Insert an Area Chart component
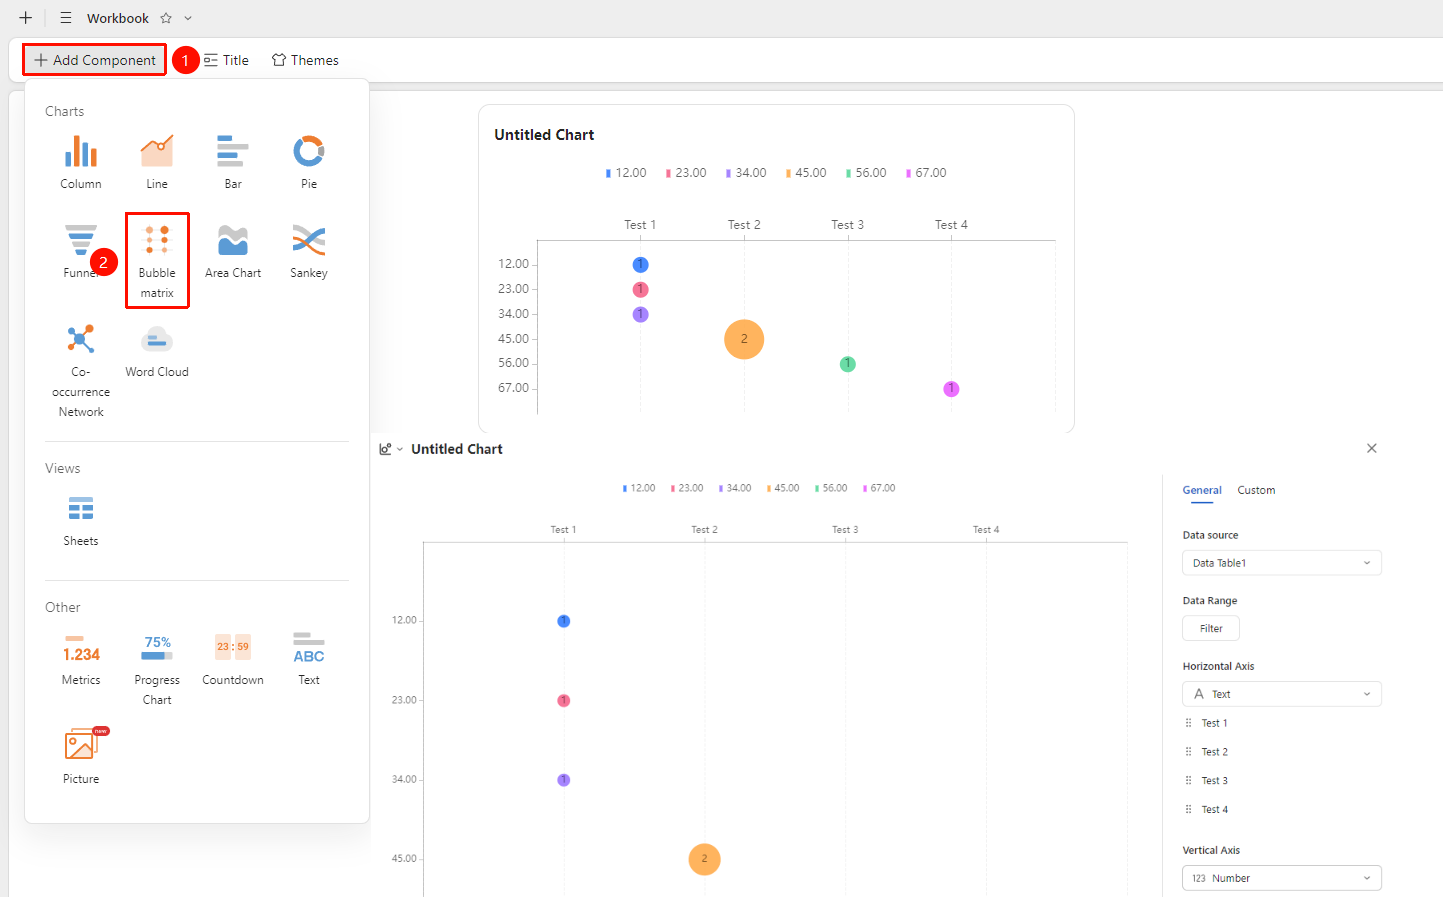 [233, 251]
